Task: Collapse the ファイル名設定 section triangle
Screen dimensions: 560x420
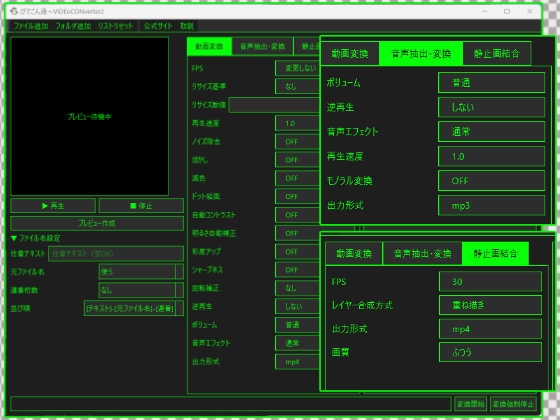Action: click(x=14, y=238)
